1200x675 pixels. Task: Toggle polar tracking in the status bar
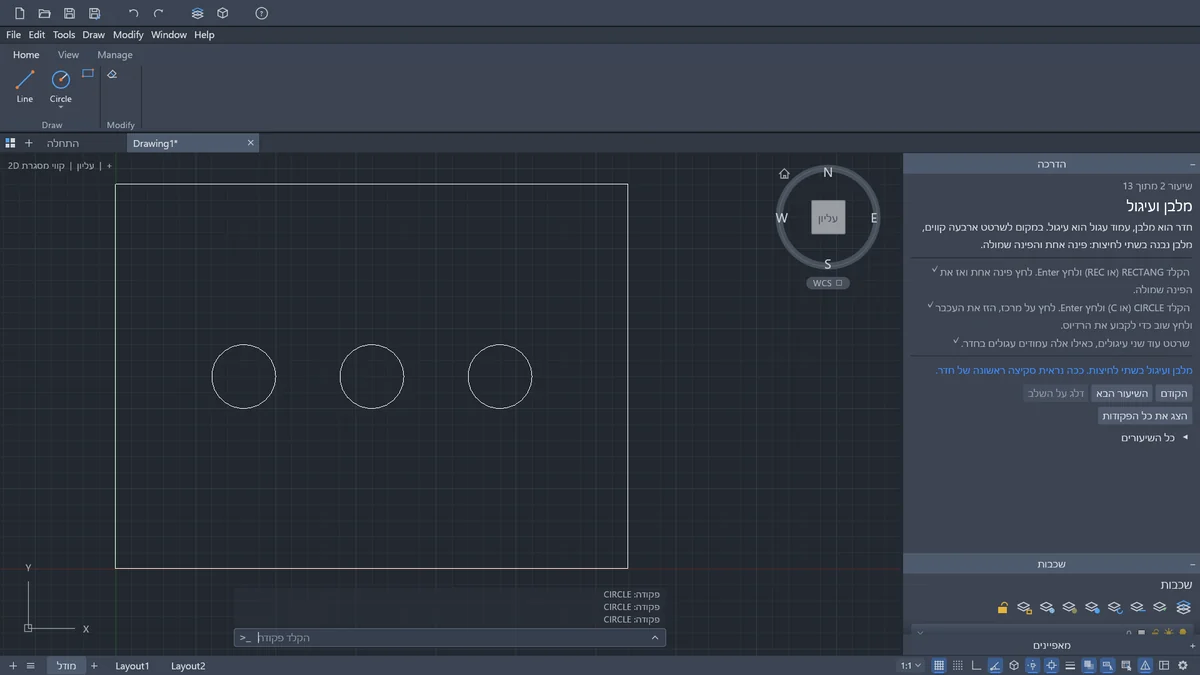995,666
